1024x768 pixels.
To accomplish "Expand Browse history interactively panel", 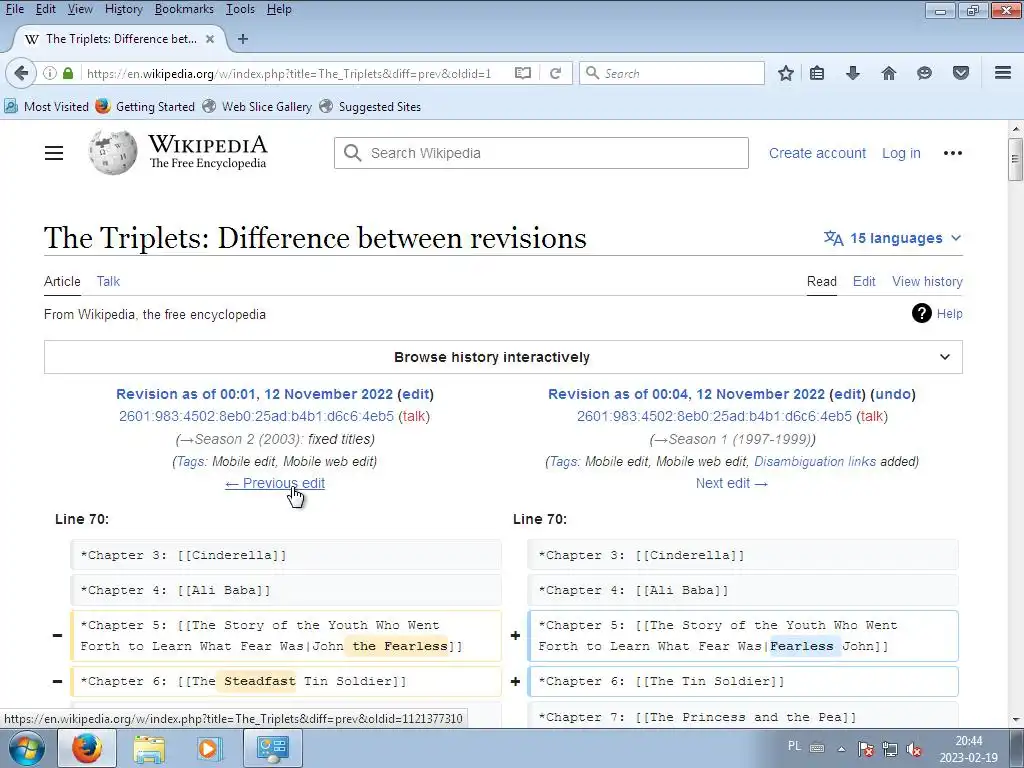I will [x=503, y=357].
